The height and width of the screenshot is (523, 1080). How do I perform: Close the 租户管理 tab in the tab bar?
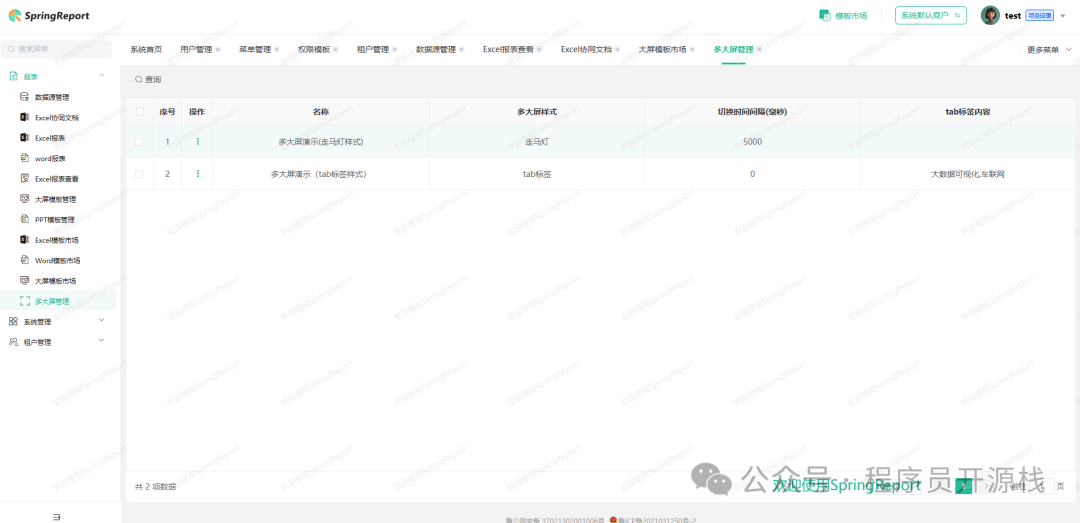coord(395,50)
